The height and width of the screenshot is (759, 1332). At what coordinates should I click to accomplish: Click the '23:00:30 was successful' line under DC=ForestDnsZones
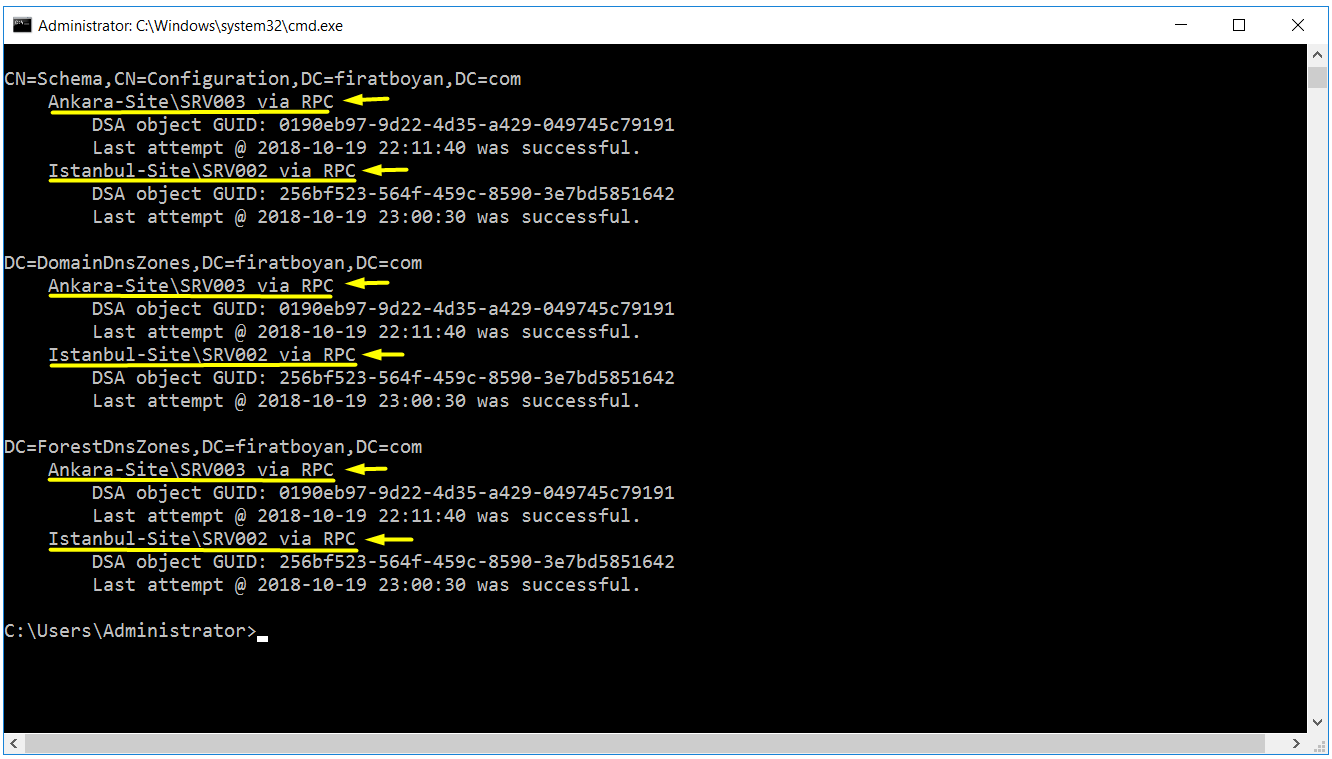coord(366,585)
